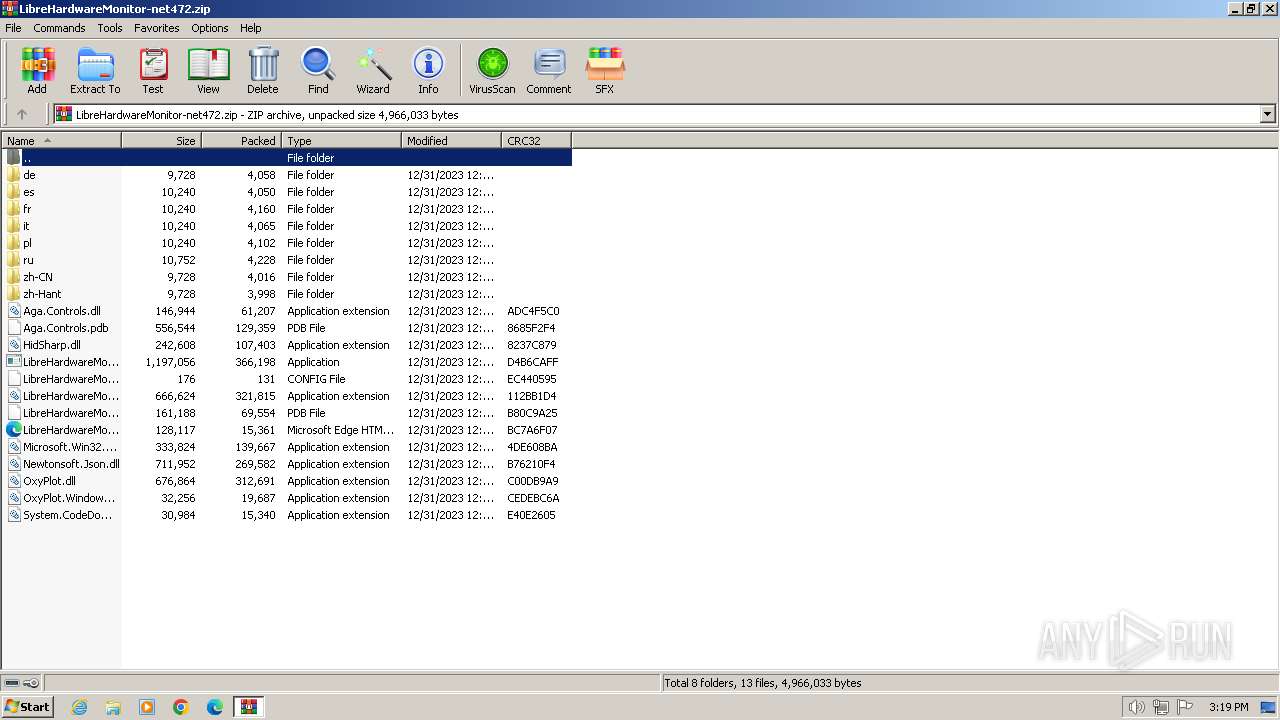Image resolution: width=1280 pixels, height=720 pixels.
Task: Sort by the Type column header
Action: [x=342, y=141]
